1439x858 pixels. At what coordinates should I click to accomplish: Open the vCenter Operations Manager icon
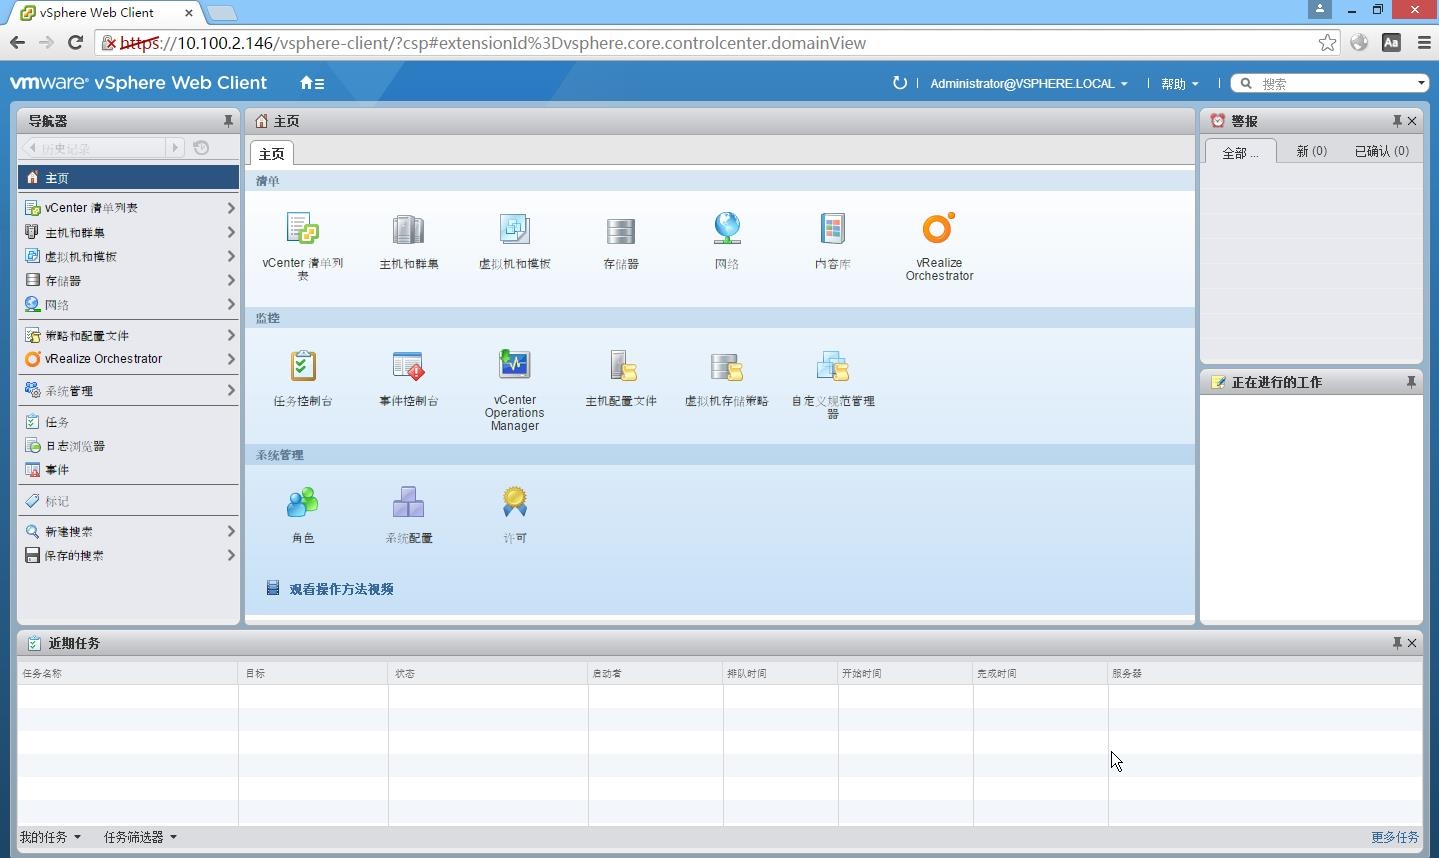tap(515, 365)
